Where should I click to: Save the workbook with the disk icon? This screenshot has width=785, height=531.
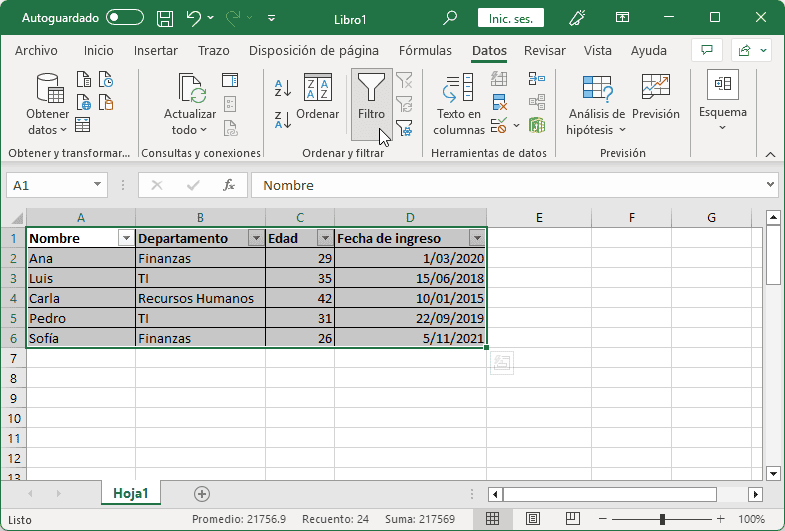[166, 18]
